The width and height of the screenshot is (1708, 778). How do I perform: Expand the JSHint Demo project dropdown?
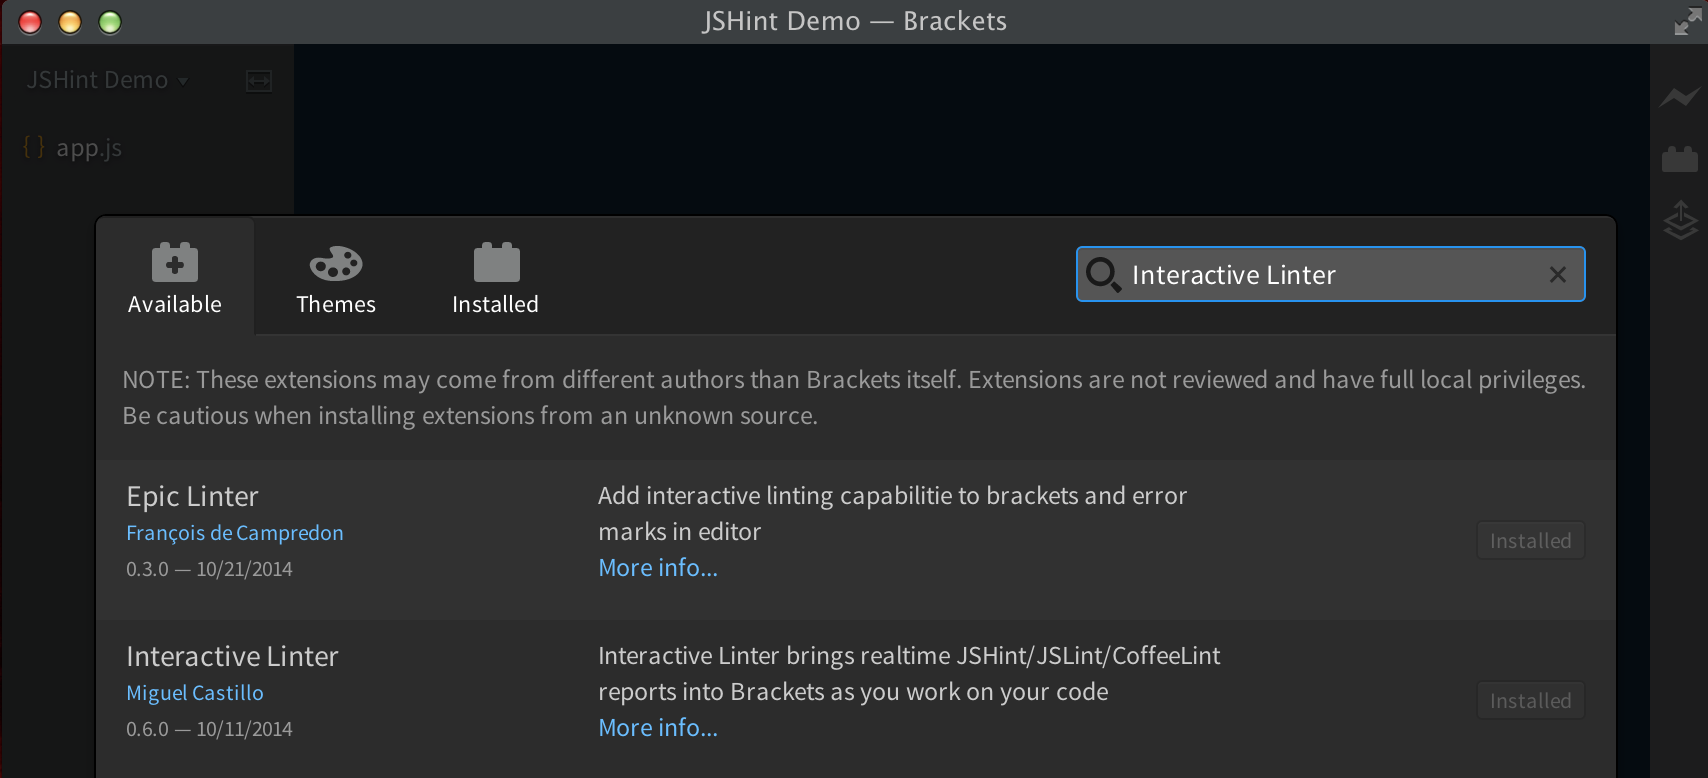point(107,80)
